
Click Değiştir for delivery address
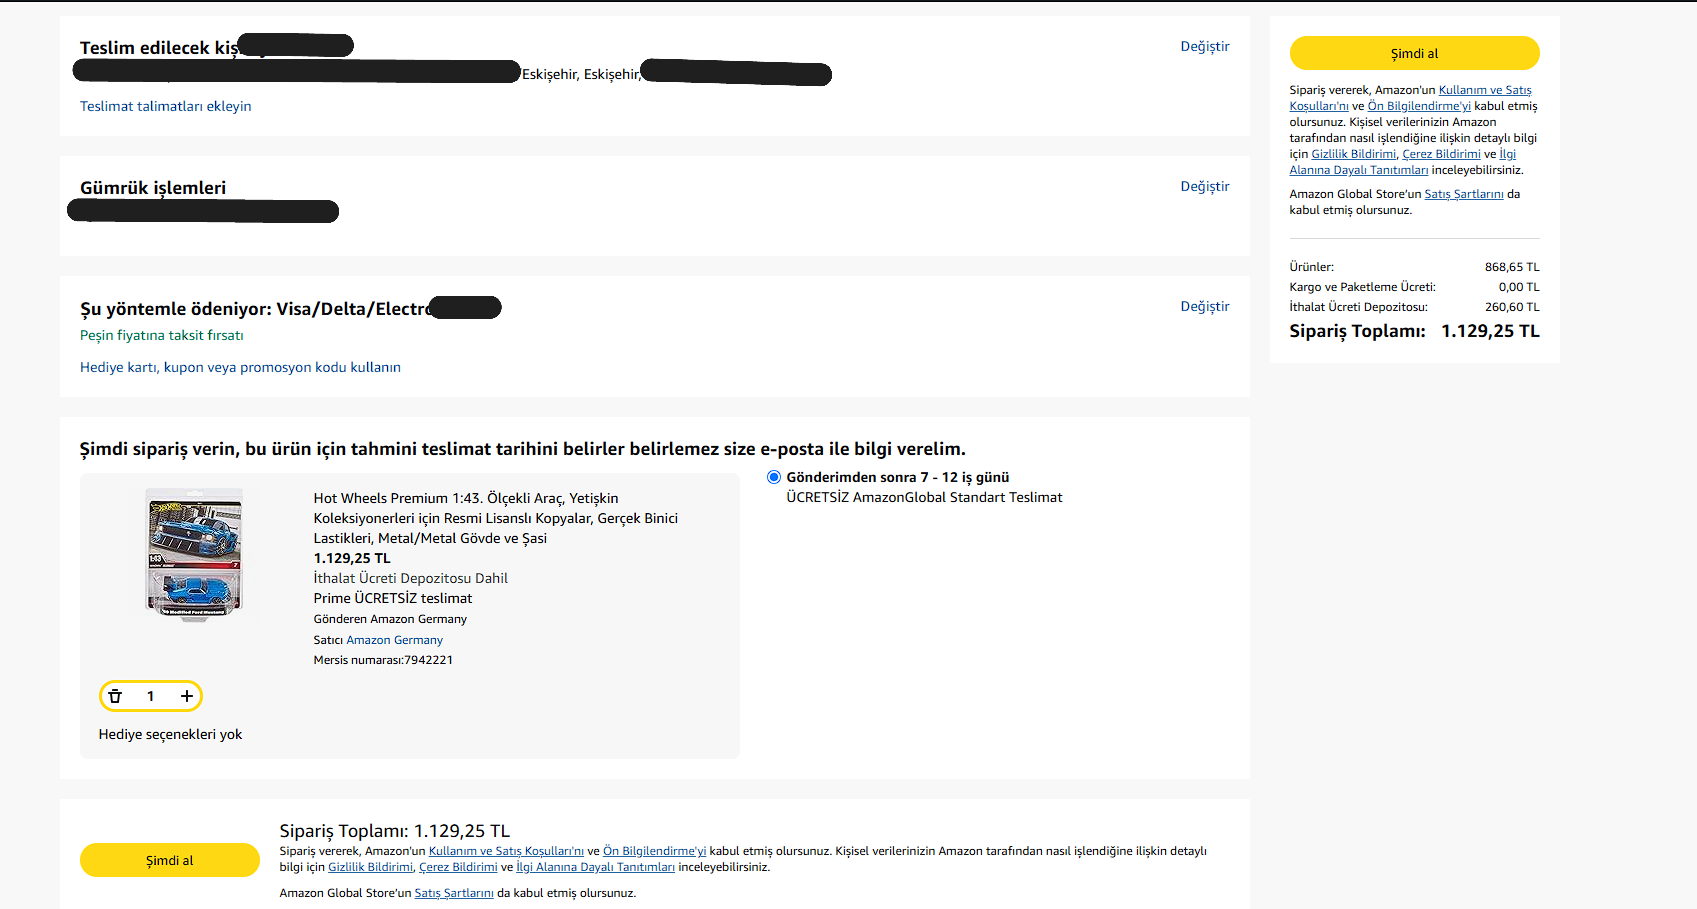tap(1205, 46)
